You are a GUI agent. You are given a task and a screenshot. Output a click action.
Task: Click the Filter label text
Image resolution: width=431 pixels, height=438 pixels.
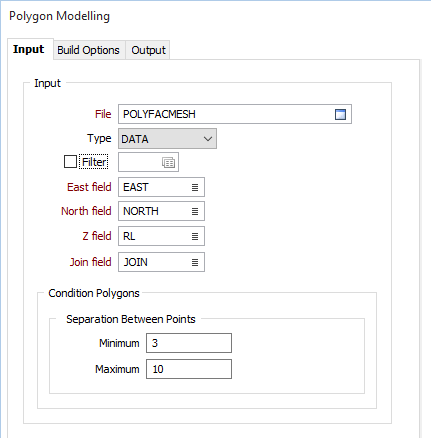click(x=94, y=162)
